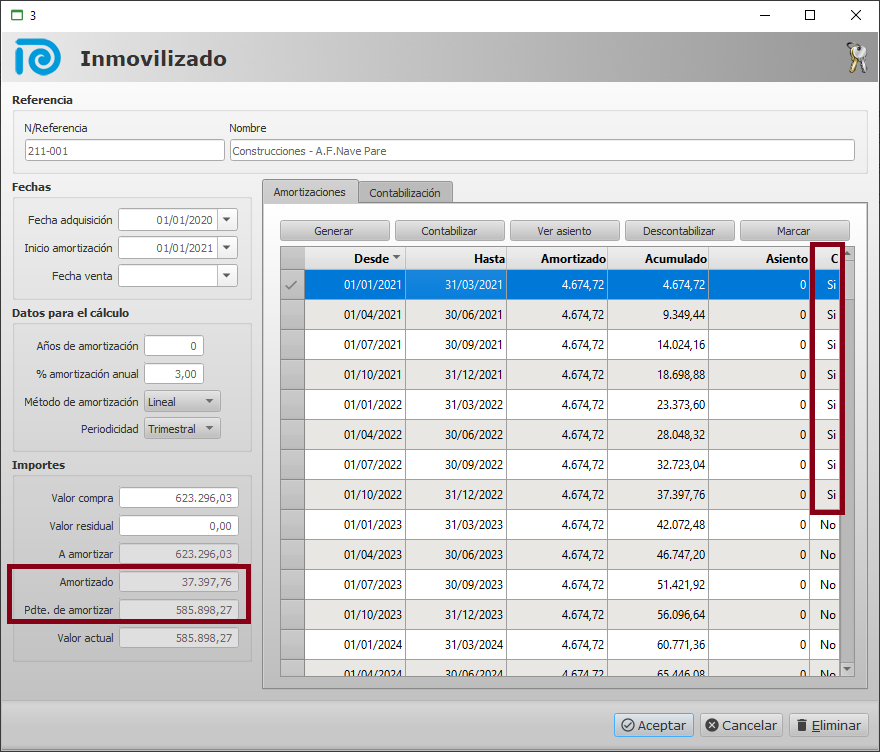Click the Eliminar button with trash icon

point(829,725)
